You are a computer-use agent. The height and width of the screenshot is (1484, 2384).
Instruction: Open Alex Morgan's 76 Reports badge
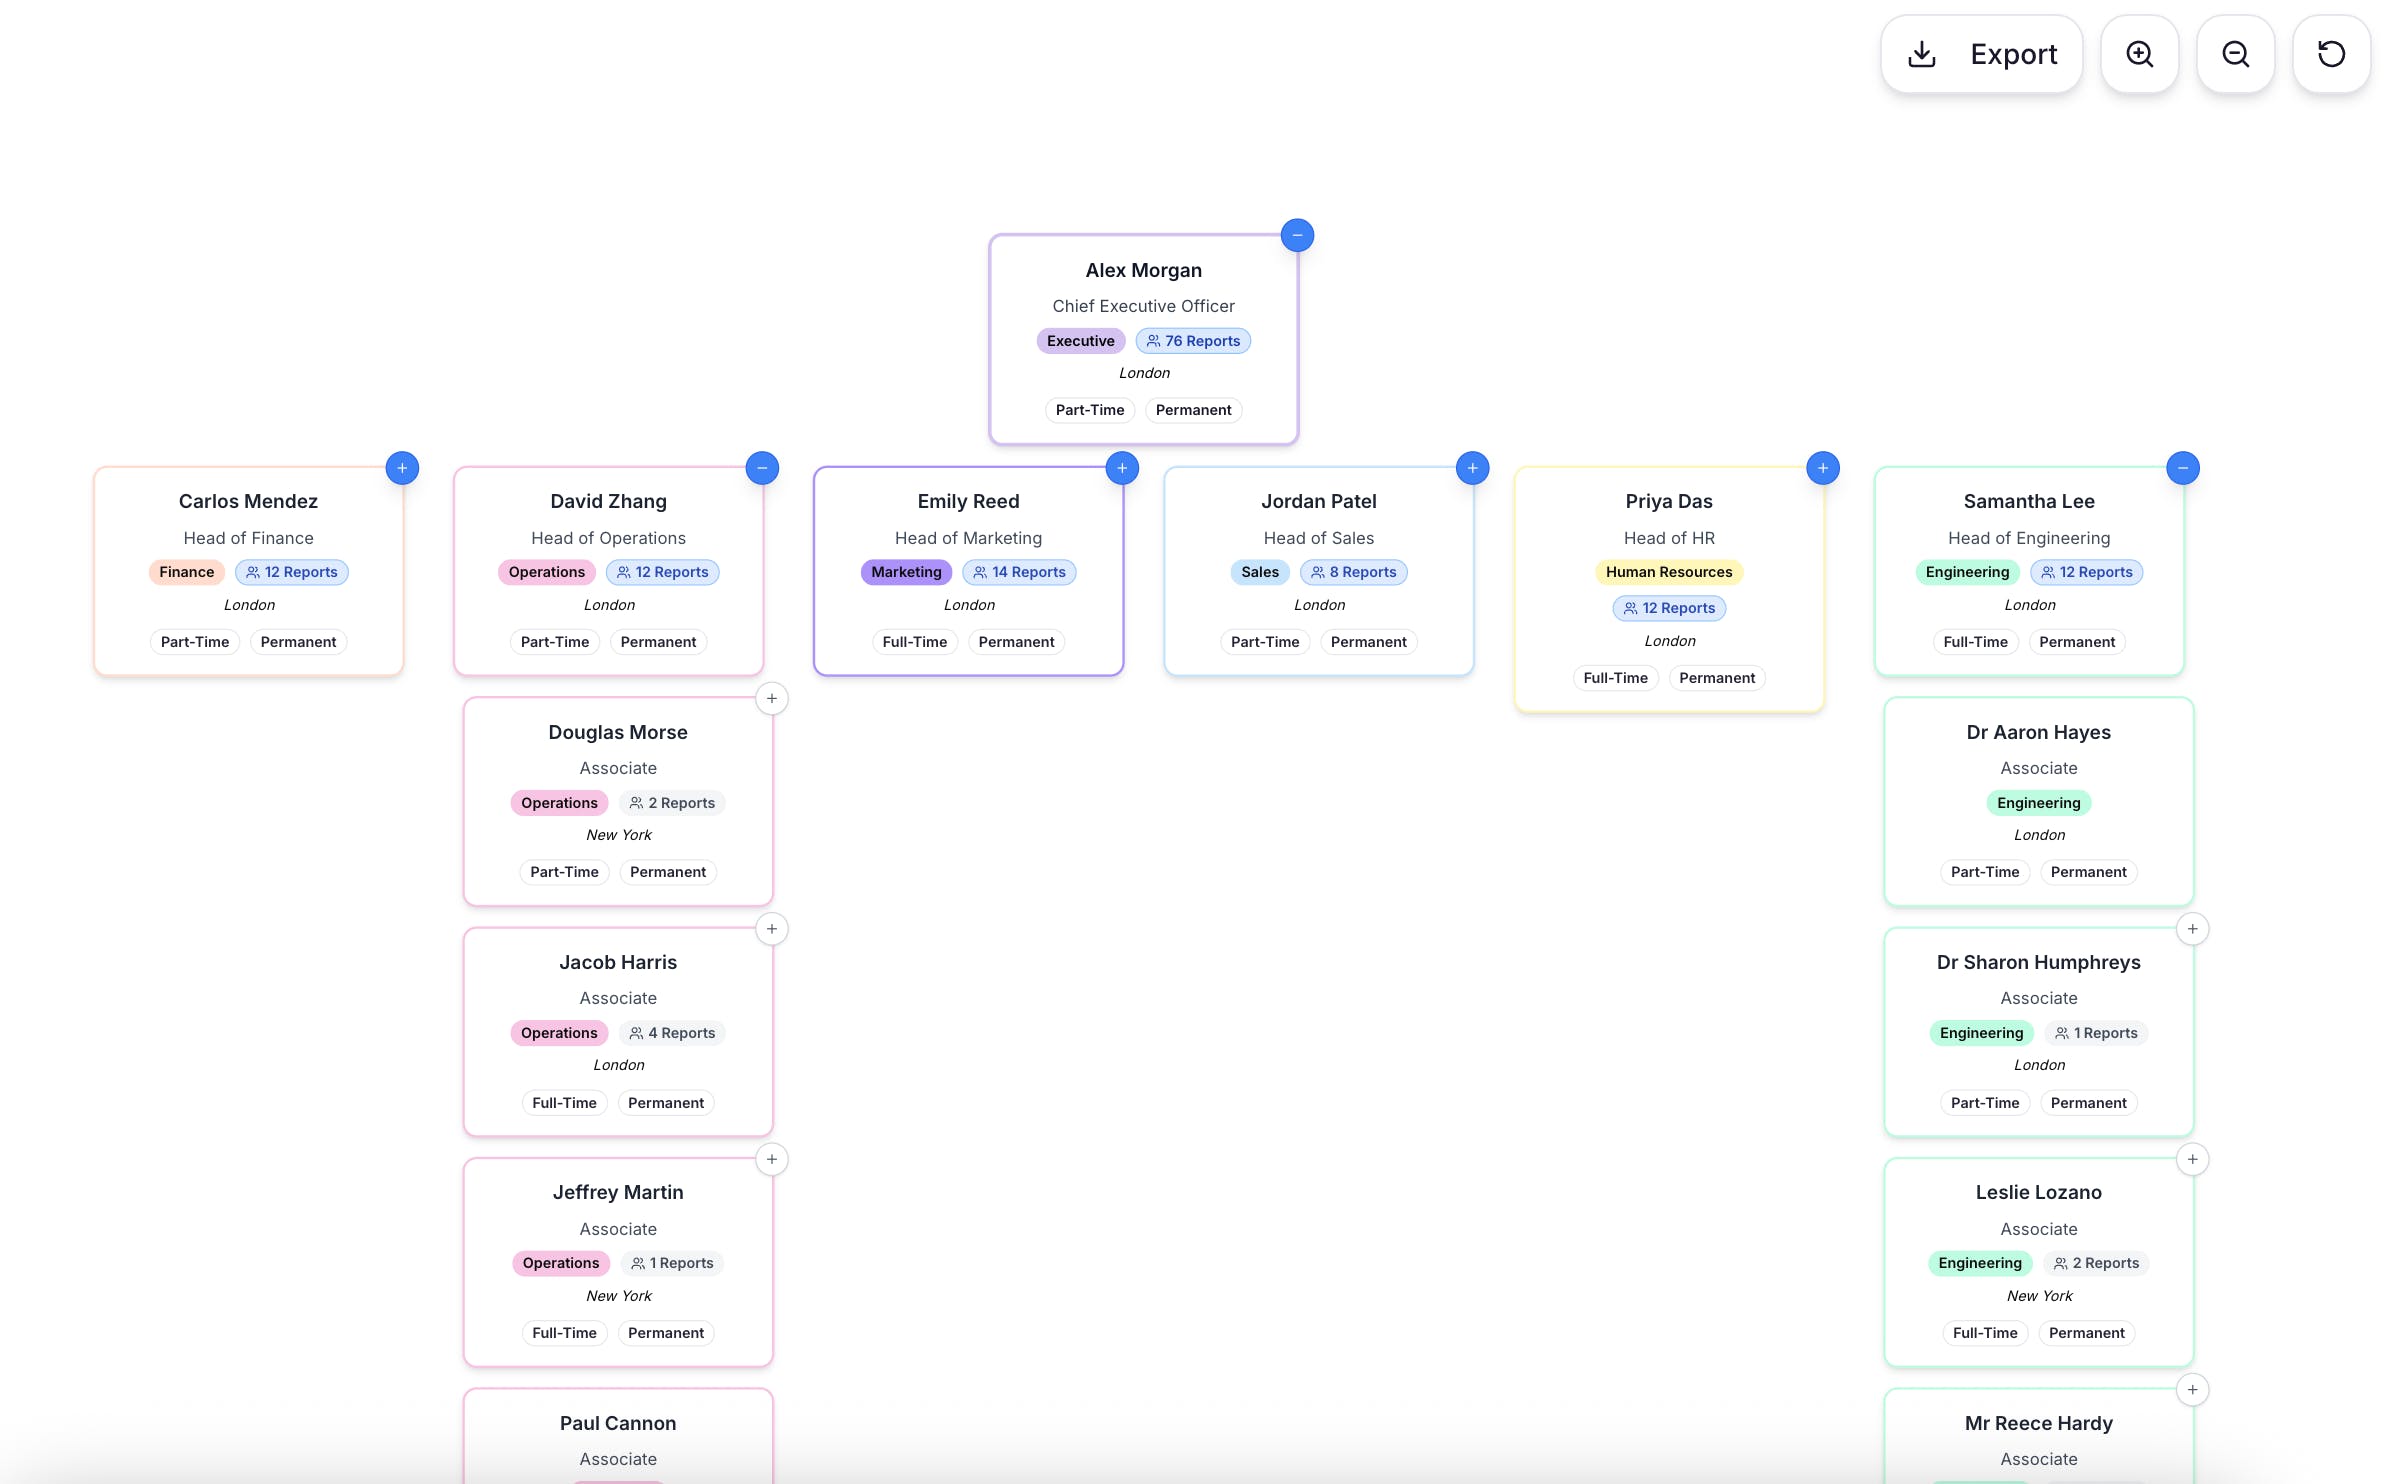pos(1193,341)
